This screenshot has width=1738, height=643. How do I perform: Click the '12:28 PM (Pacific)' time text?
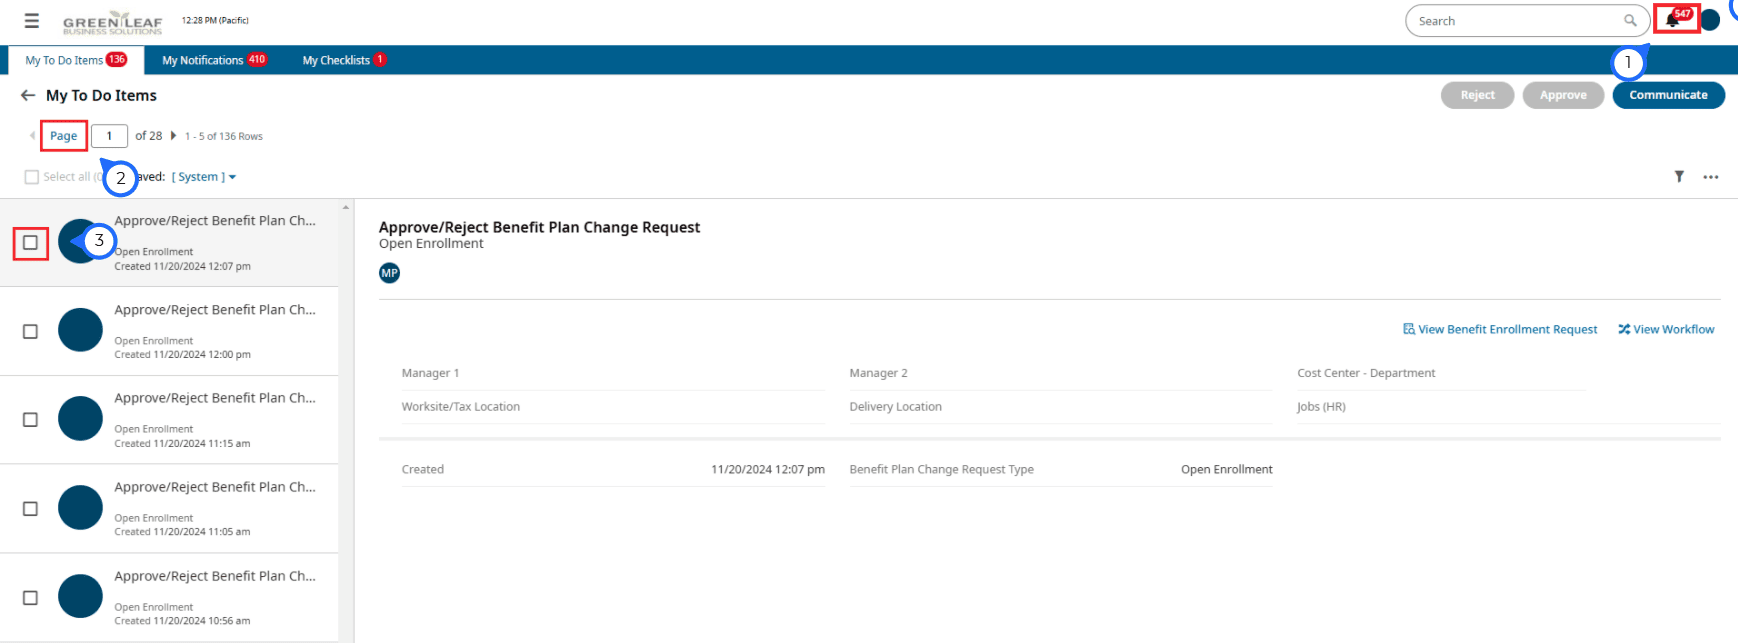(x=215, y=20)
